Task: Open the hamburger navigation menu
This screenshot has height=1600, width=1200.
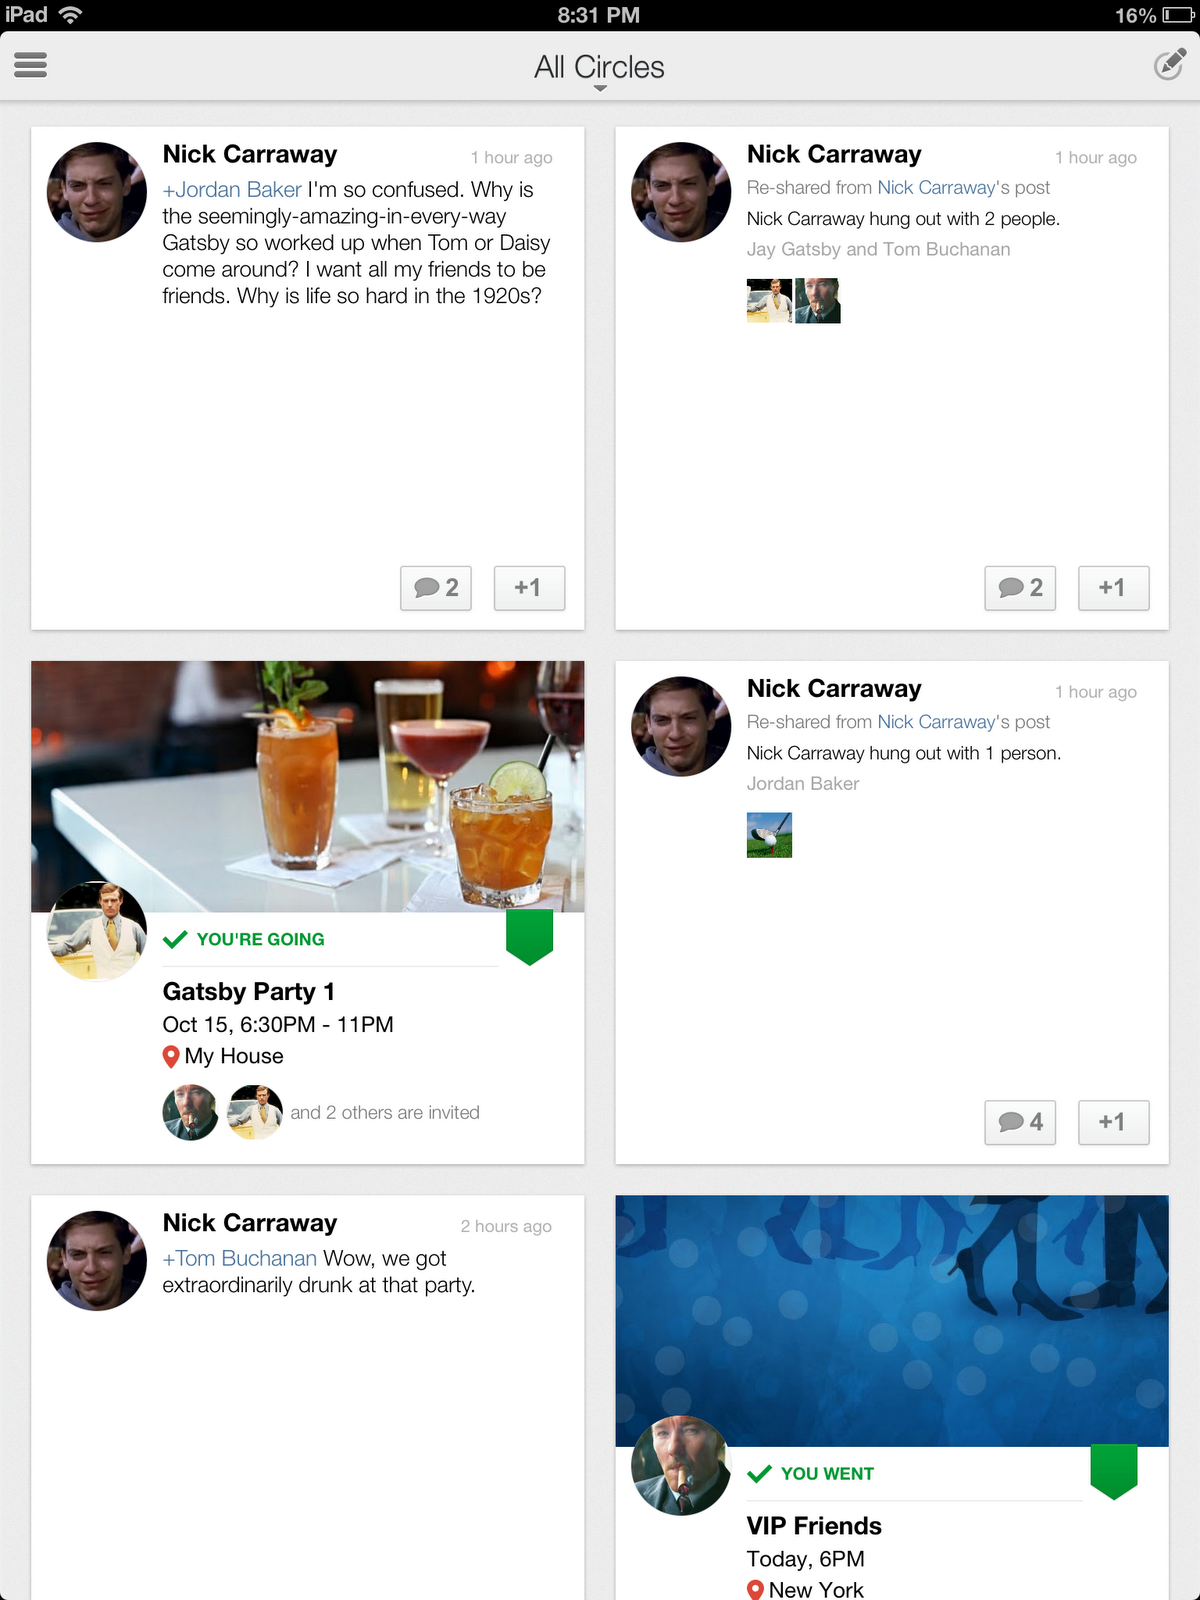Action: click(31, 65)
